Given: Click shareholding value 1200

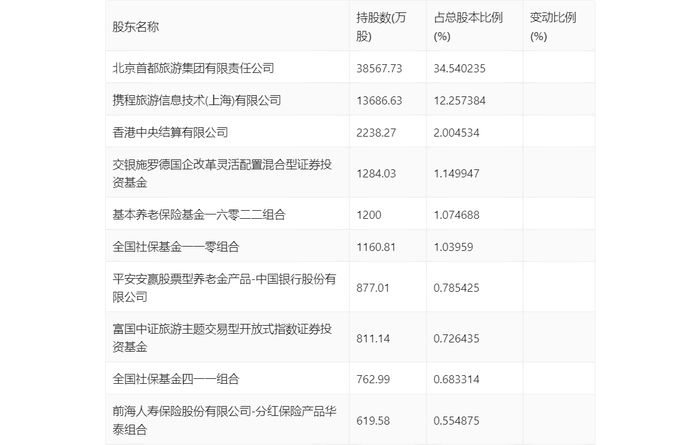Looking at the screenshot, I should pos(369,215).
